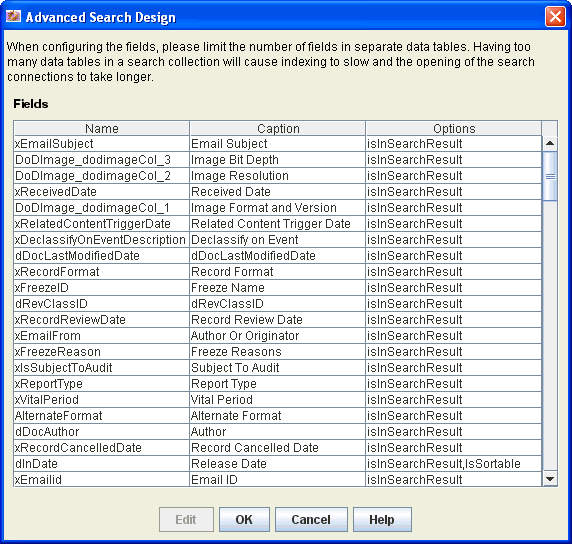Select the DoDImage_dodimageCol_2 field
Image resolution: width=572 pixels, height=544 pixels.
tap(102, 176)
